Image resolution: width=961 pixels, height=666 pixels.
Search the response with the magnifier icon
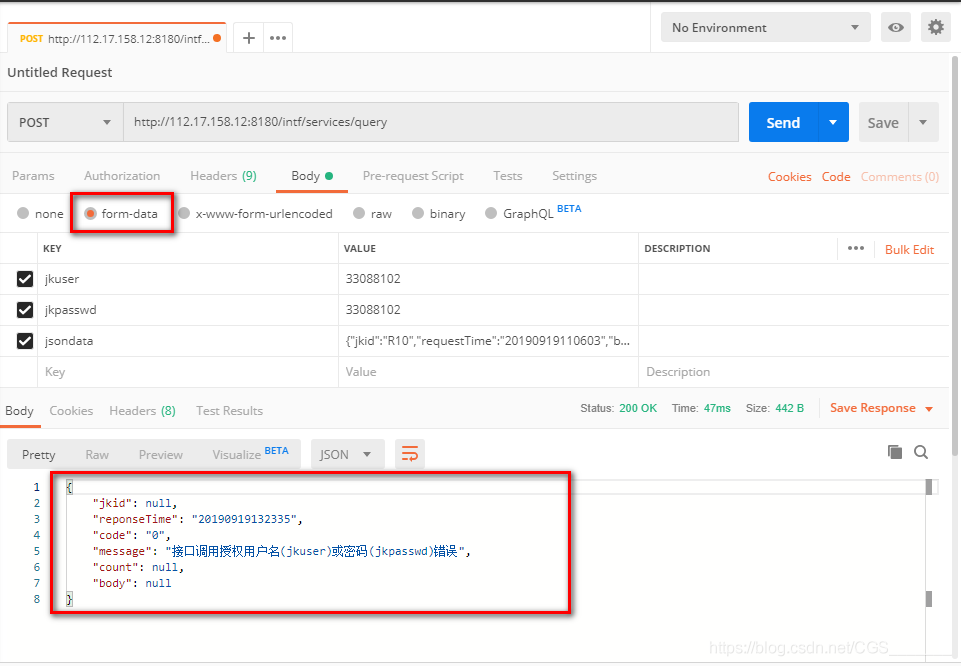921,452
